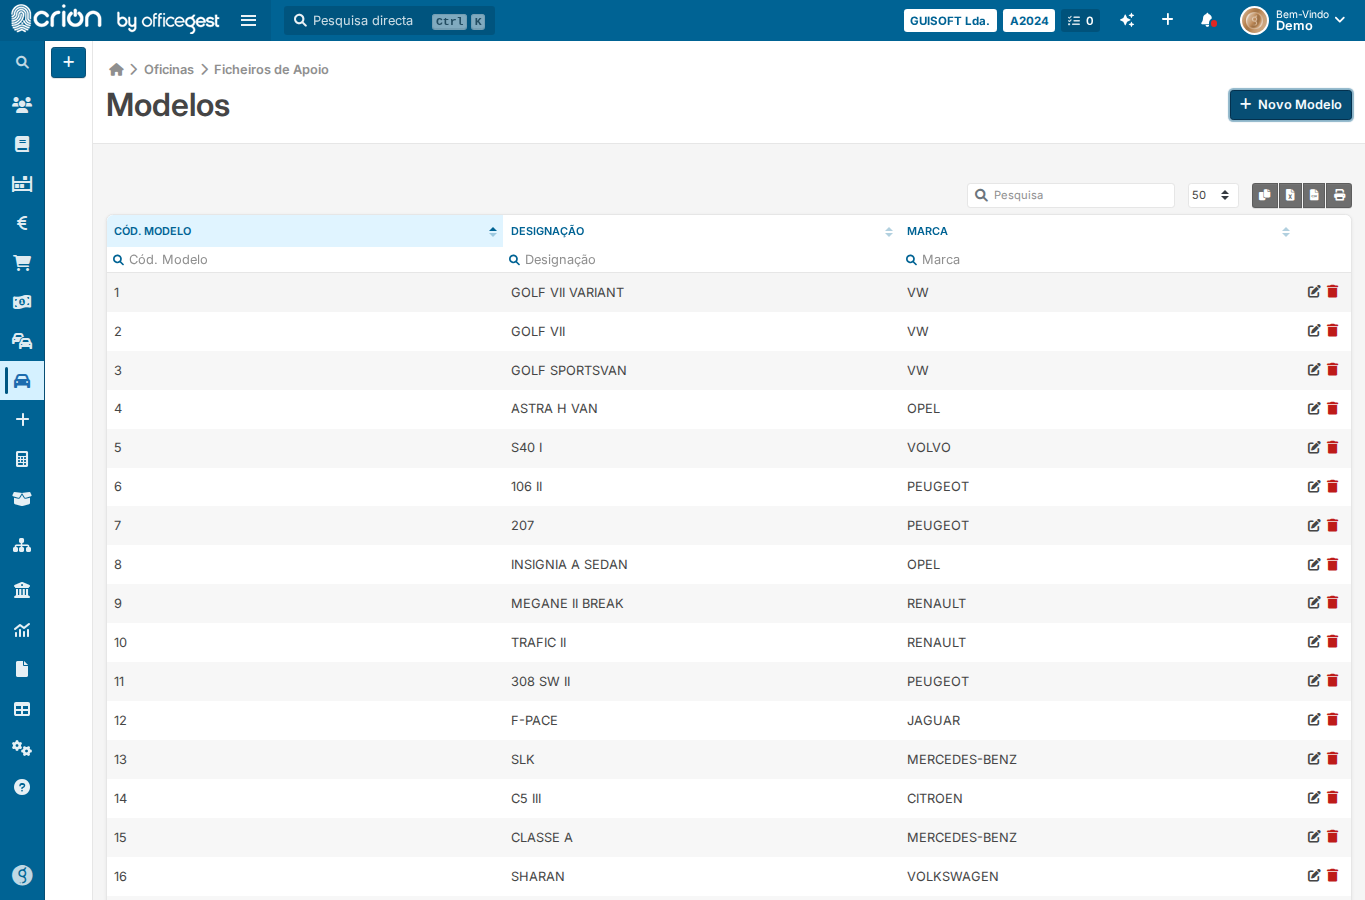Click the A2024 year button
Screen dimensions: 1365x900
(x=1029, y=20)
